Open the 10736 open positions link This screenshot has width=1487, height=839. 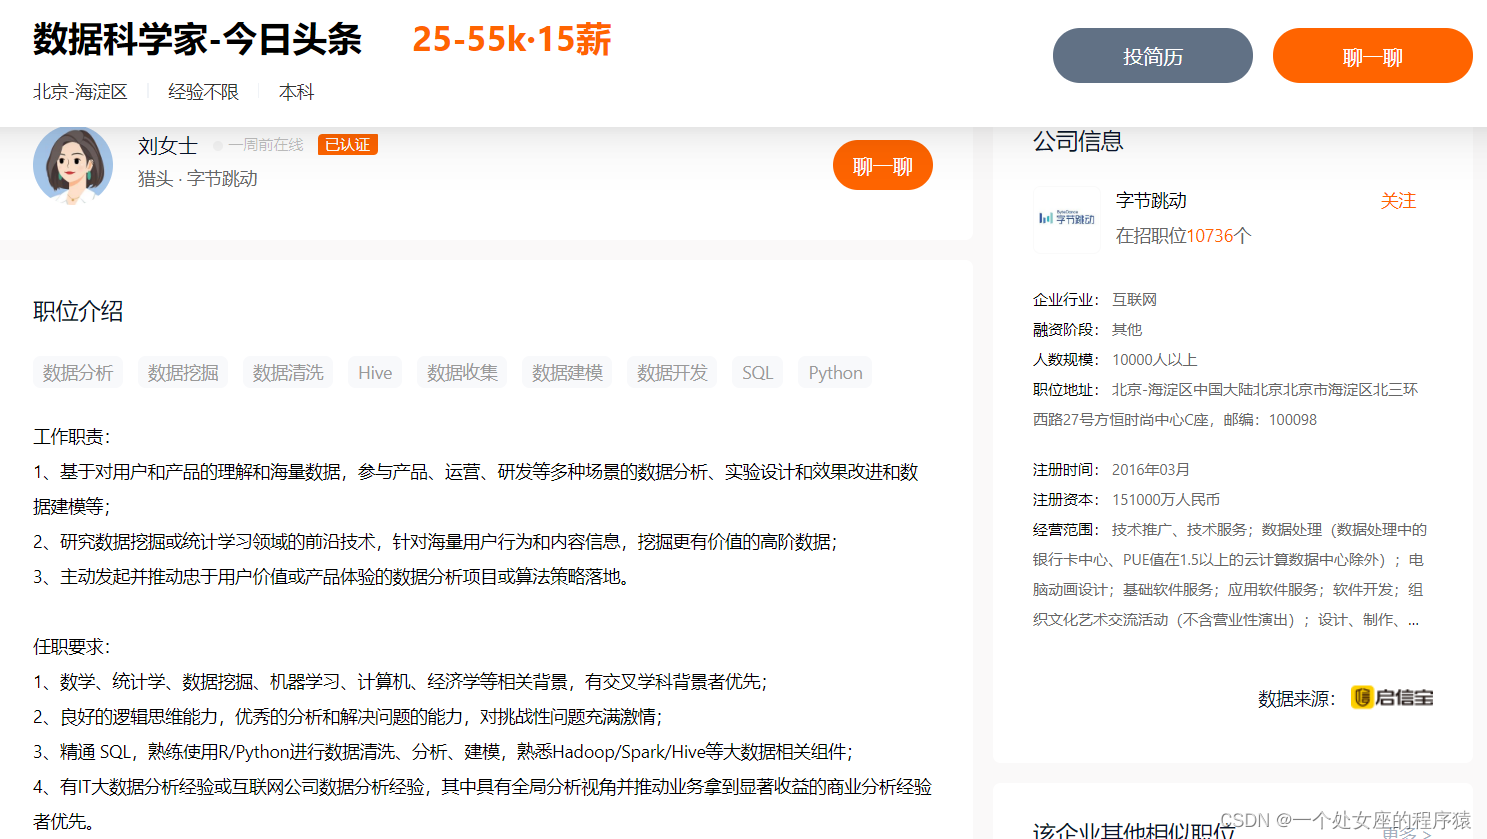click(x=1210, y=236)
